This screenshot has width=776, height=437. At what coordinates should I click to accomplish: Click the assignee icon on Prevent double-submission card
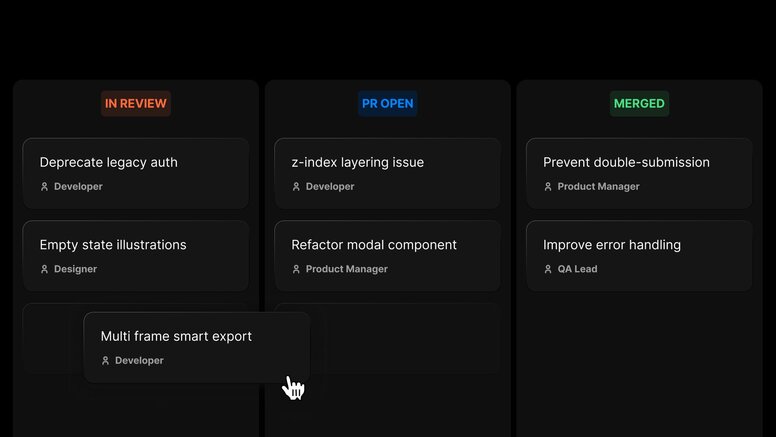click(548, 187)
